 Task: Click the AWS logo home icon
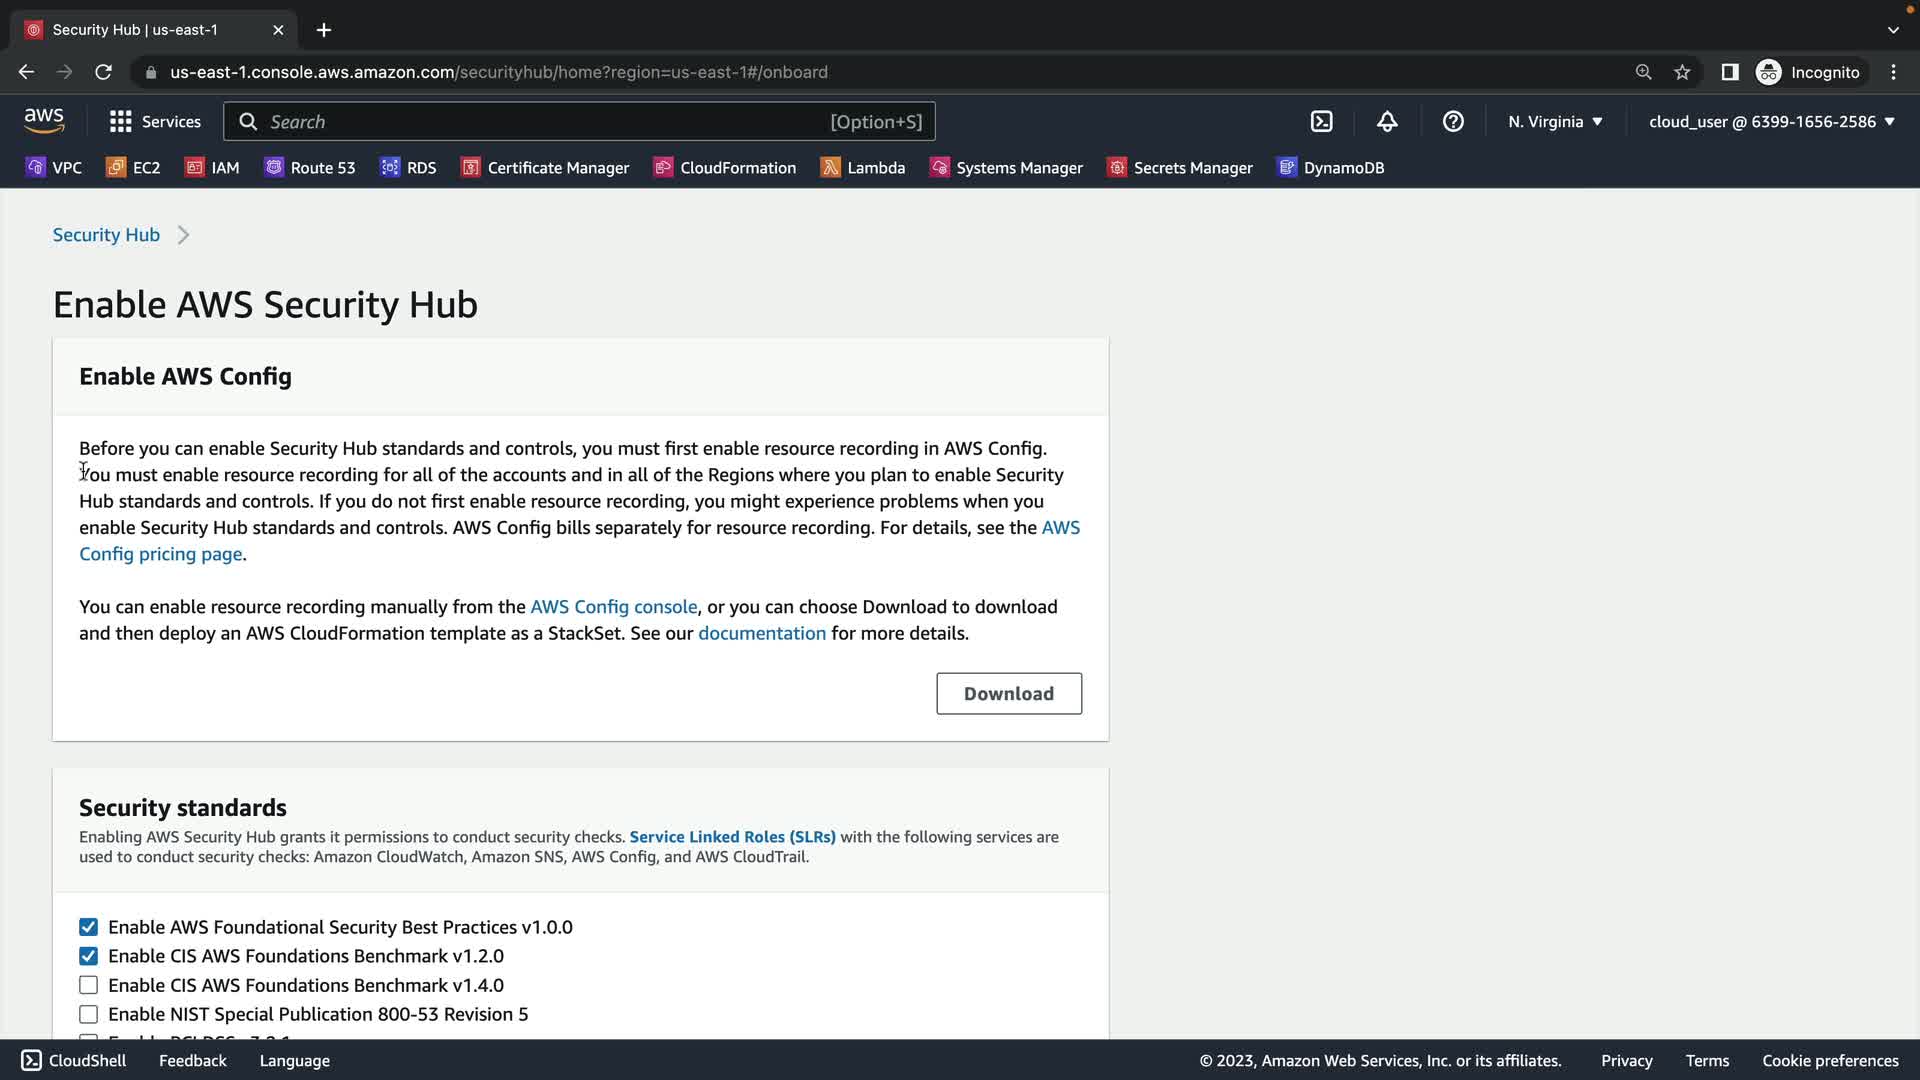tap(44, 121)
